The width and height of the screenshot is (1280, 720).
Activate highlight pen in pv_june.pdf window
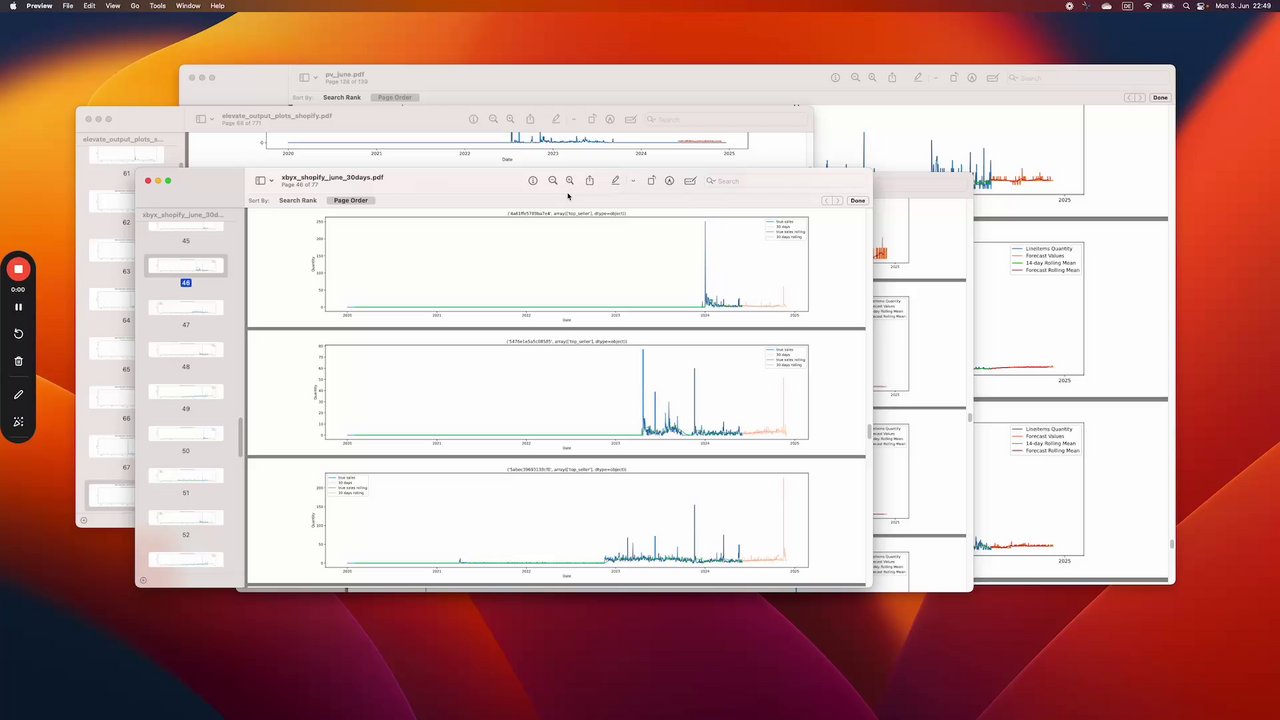coord(918,78)
